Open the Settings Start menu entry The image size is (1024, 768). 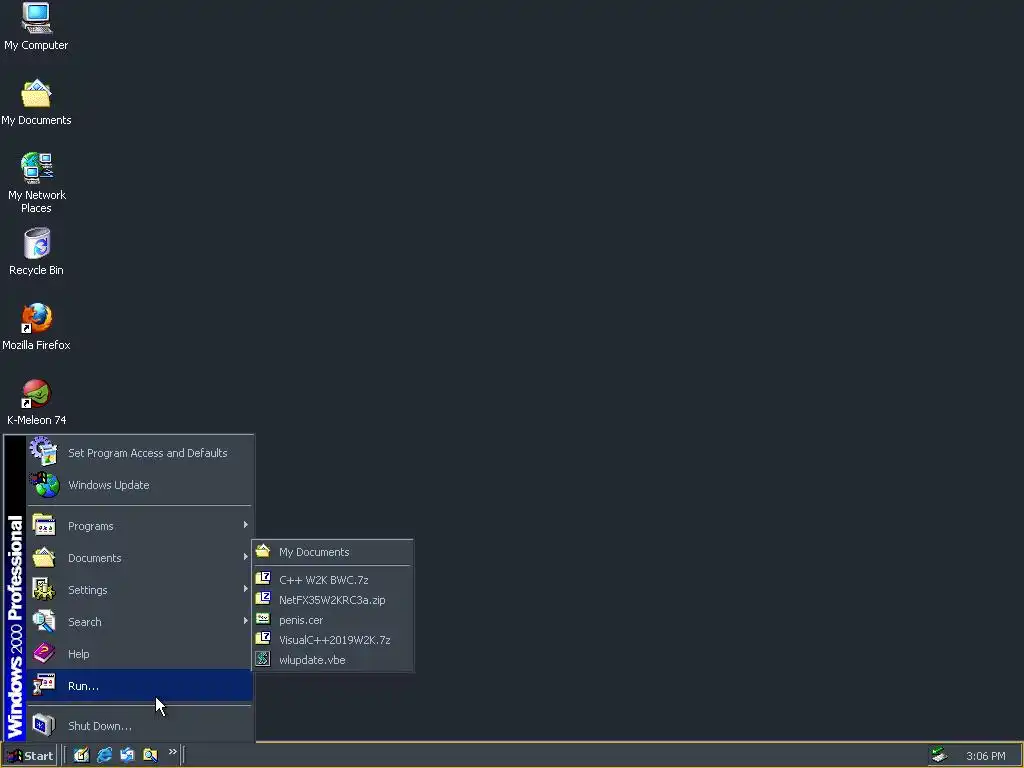click(x=140, y=590)
